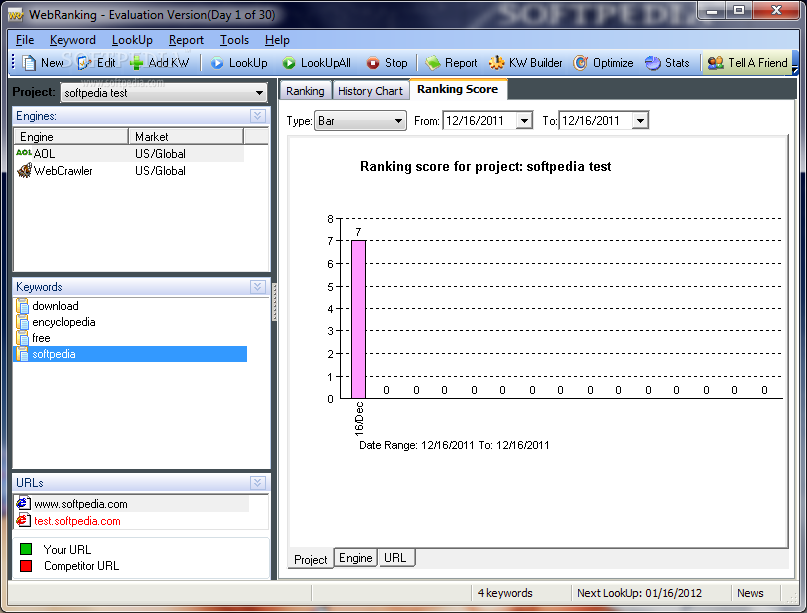Open the Report menu

pos(186,40)
